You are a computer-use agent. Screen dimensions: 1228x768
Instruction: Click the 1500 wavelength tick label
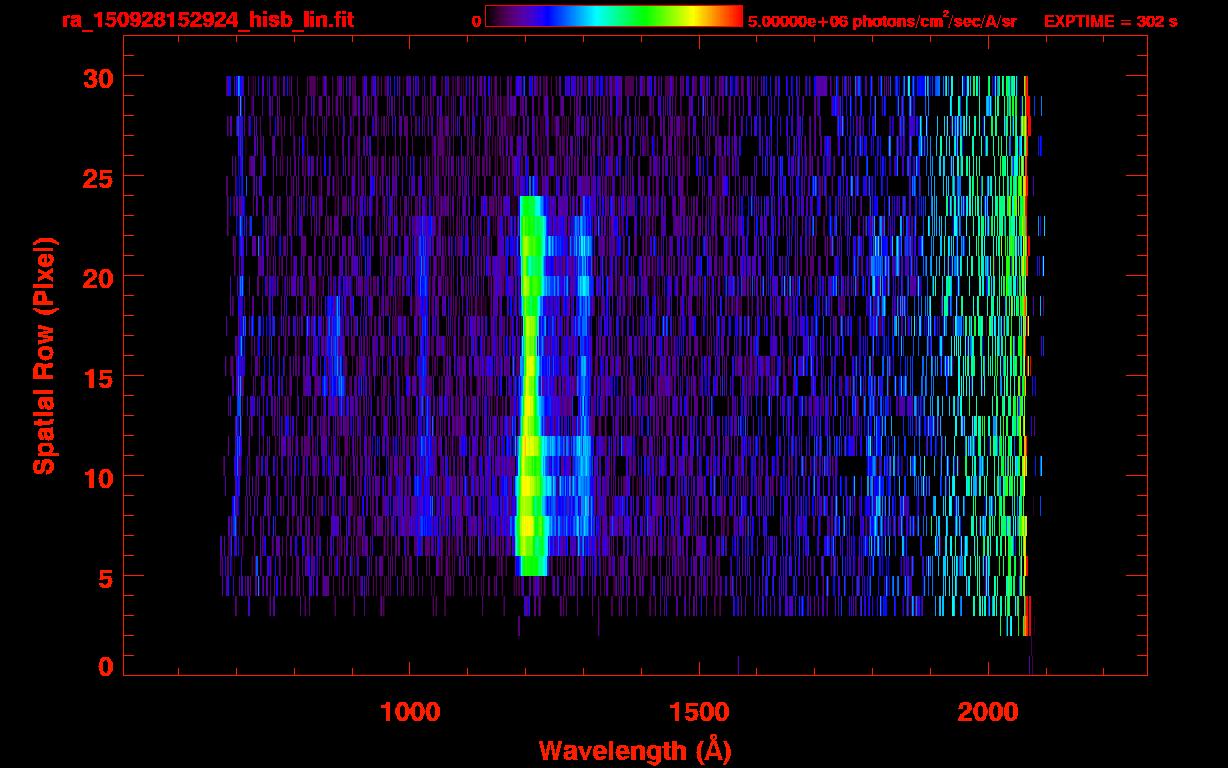click(698, 712)
